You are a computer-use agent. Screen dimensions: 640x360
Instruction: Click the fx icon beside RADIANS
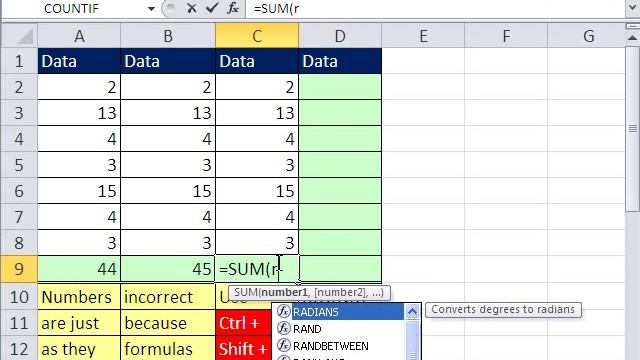[x=283, y=311]
